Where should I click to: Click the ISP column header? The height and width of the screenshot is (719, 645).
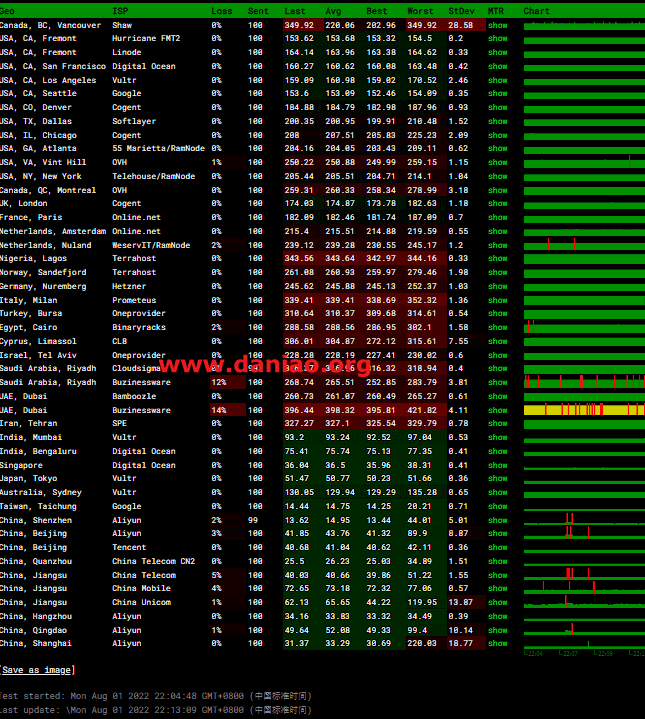[120, 11]
